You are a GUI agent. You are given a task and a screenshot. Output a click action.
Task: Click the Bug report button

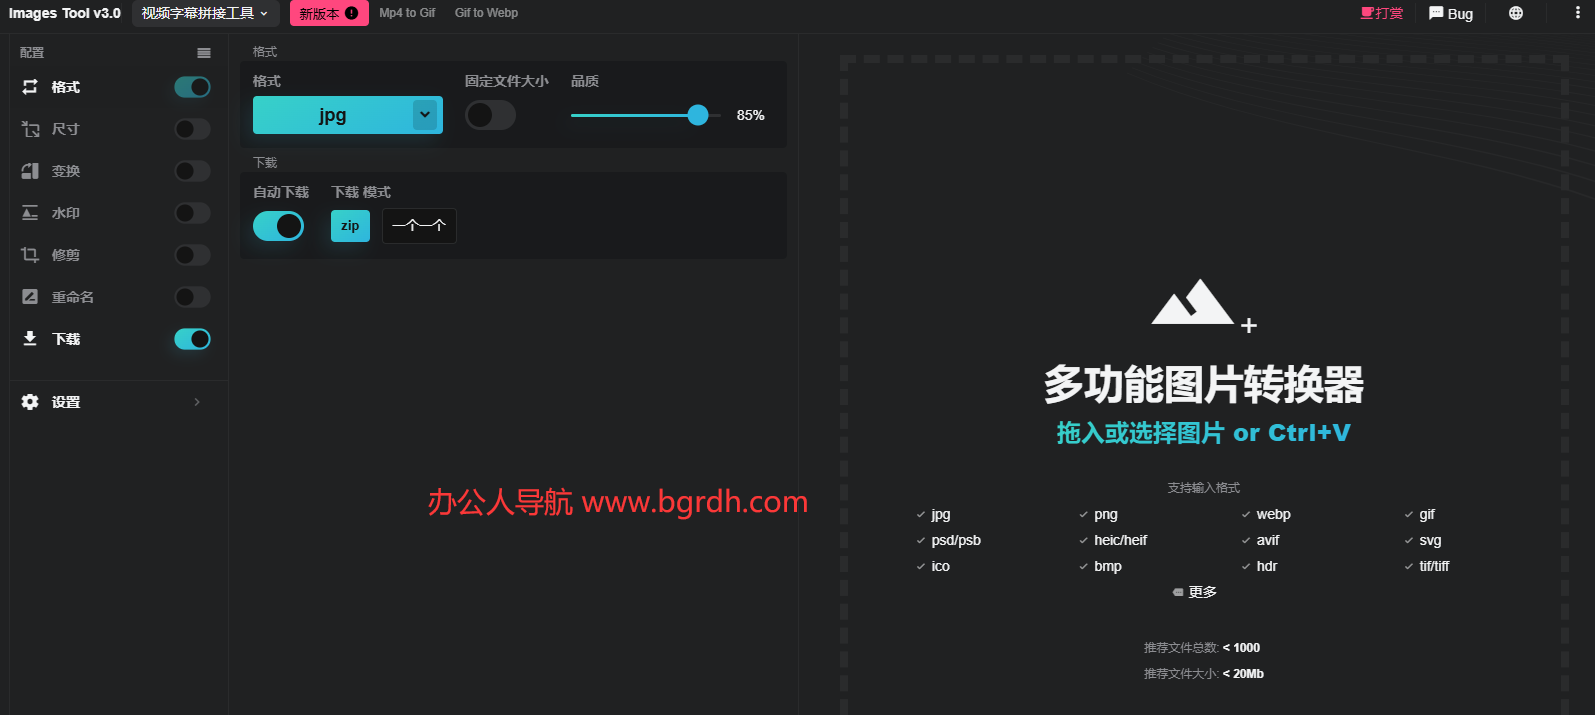[1451, 13]
